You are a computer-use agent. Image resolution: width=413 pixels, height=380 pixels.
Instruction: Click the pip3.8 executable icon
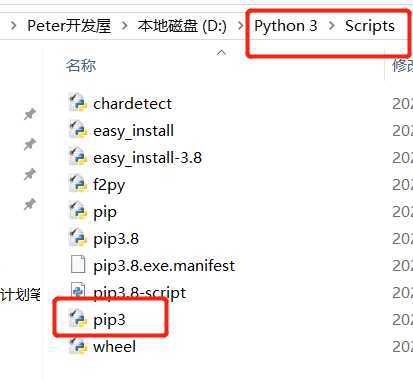pyautogui.click(x=78, y=237)
